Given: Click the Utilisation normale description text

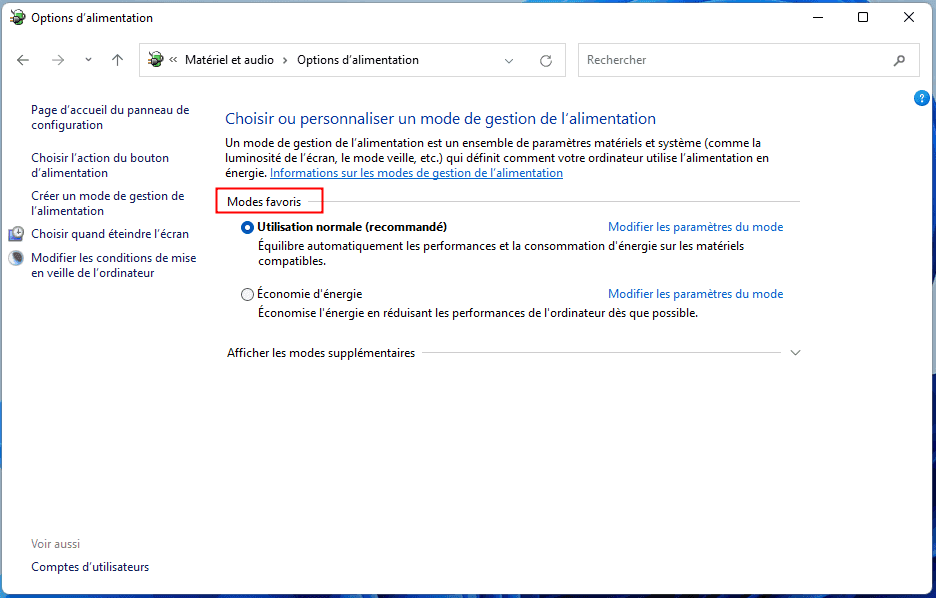Looking at the screenshot, I should tap(501, 253).
